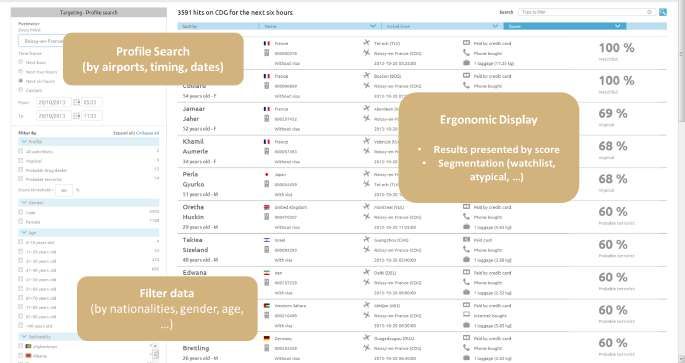
Task: Click the Search filter text field
Action: point(587,12)
